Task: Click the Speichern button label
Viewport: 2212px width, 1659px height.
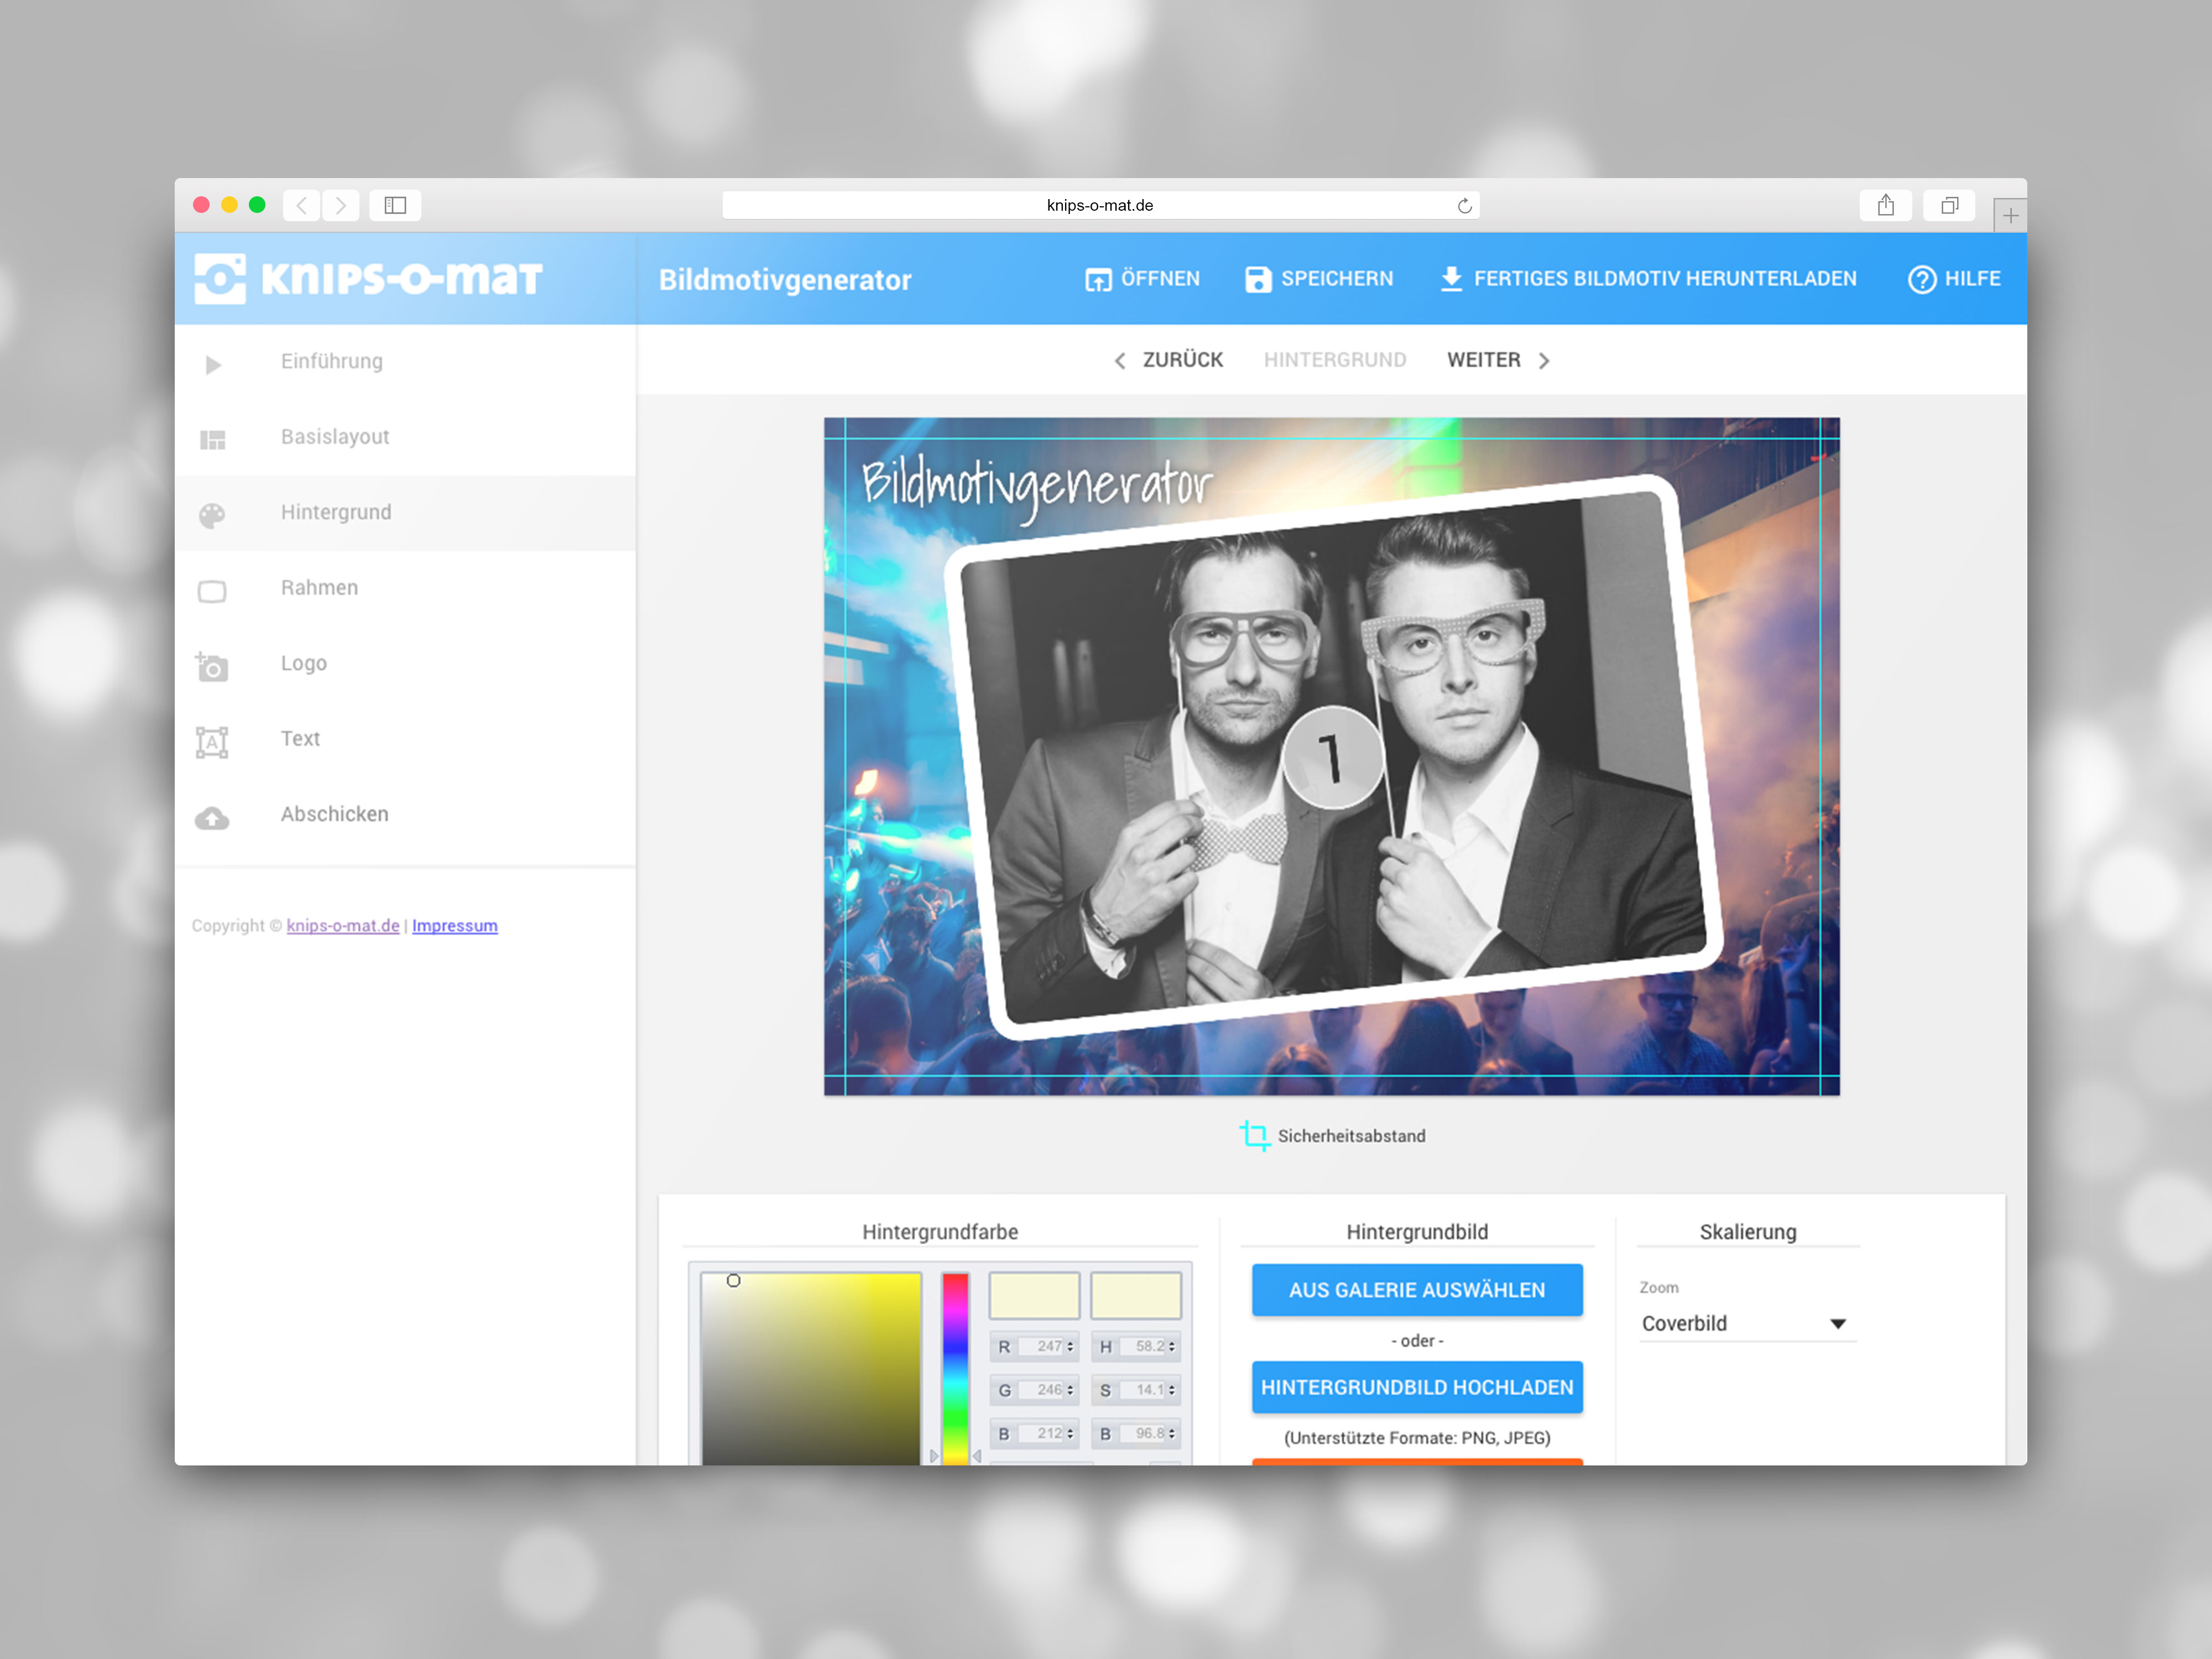Action: pos(1337,279)
